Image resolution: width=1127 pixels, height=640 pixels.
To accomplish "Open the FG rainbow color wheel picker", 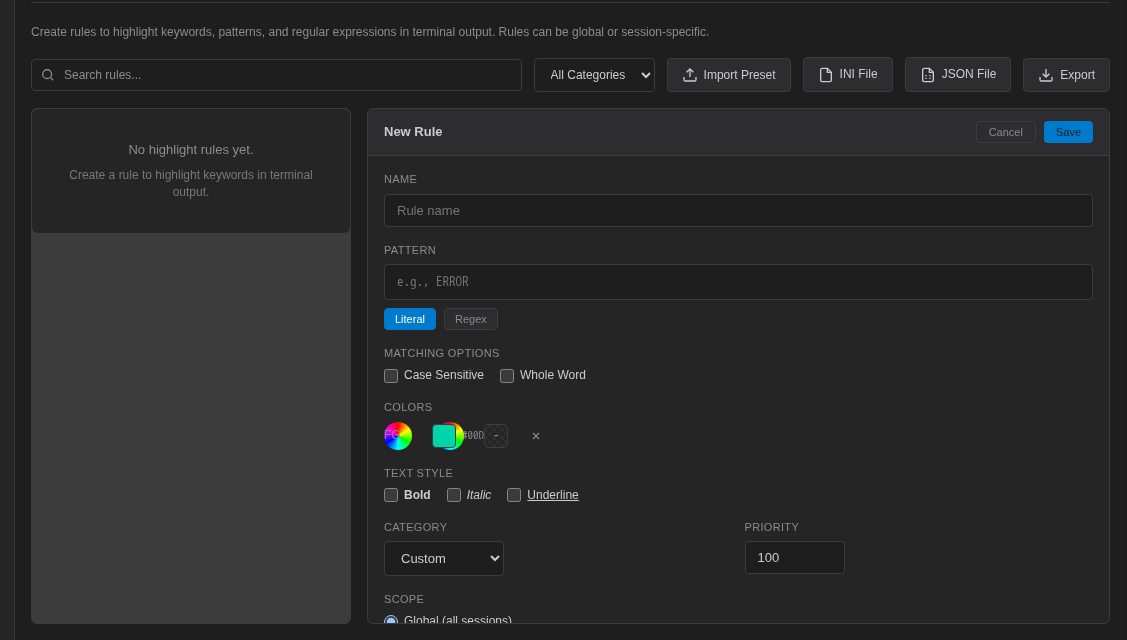I will click(397, 436).
